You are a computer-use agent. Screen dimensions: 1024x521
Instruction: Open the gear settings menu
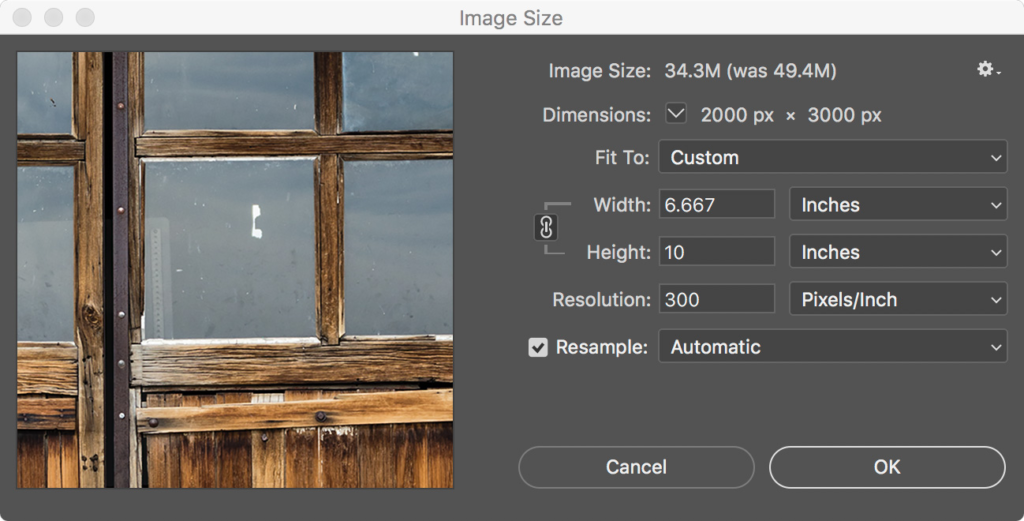988,70
